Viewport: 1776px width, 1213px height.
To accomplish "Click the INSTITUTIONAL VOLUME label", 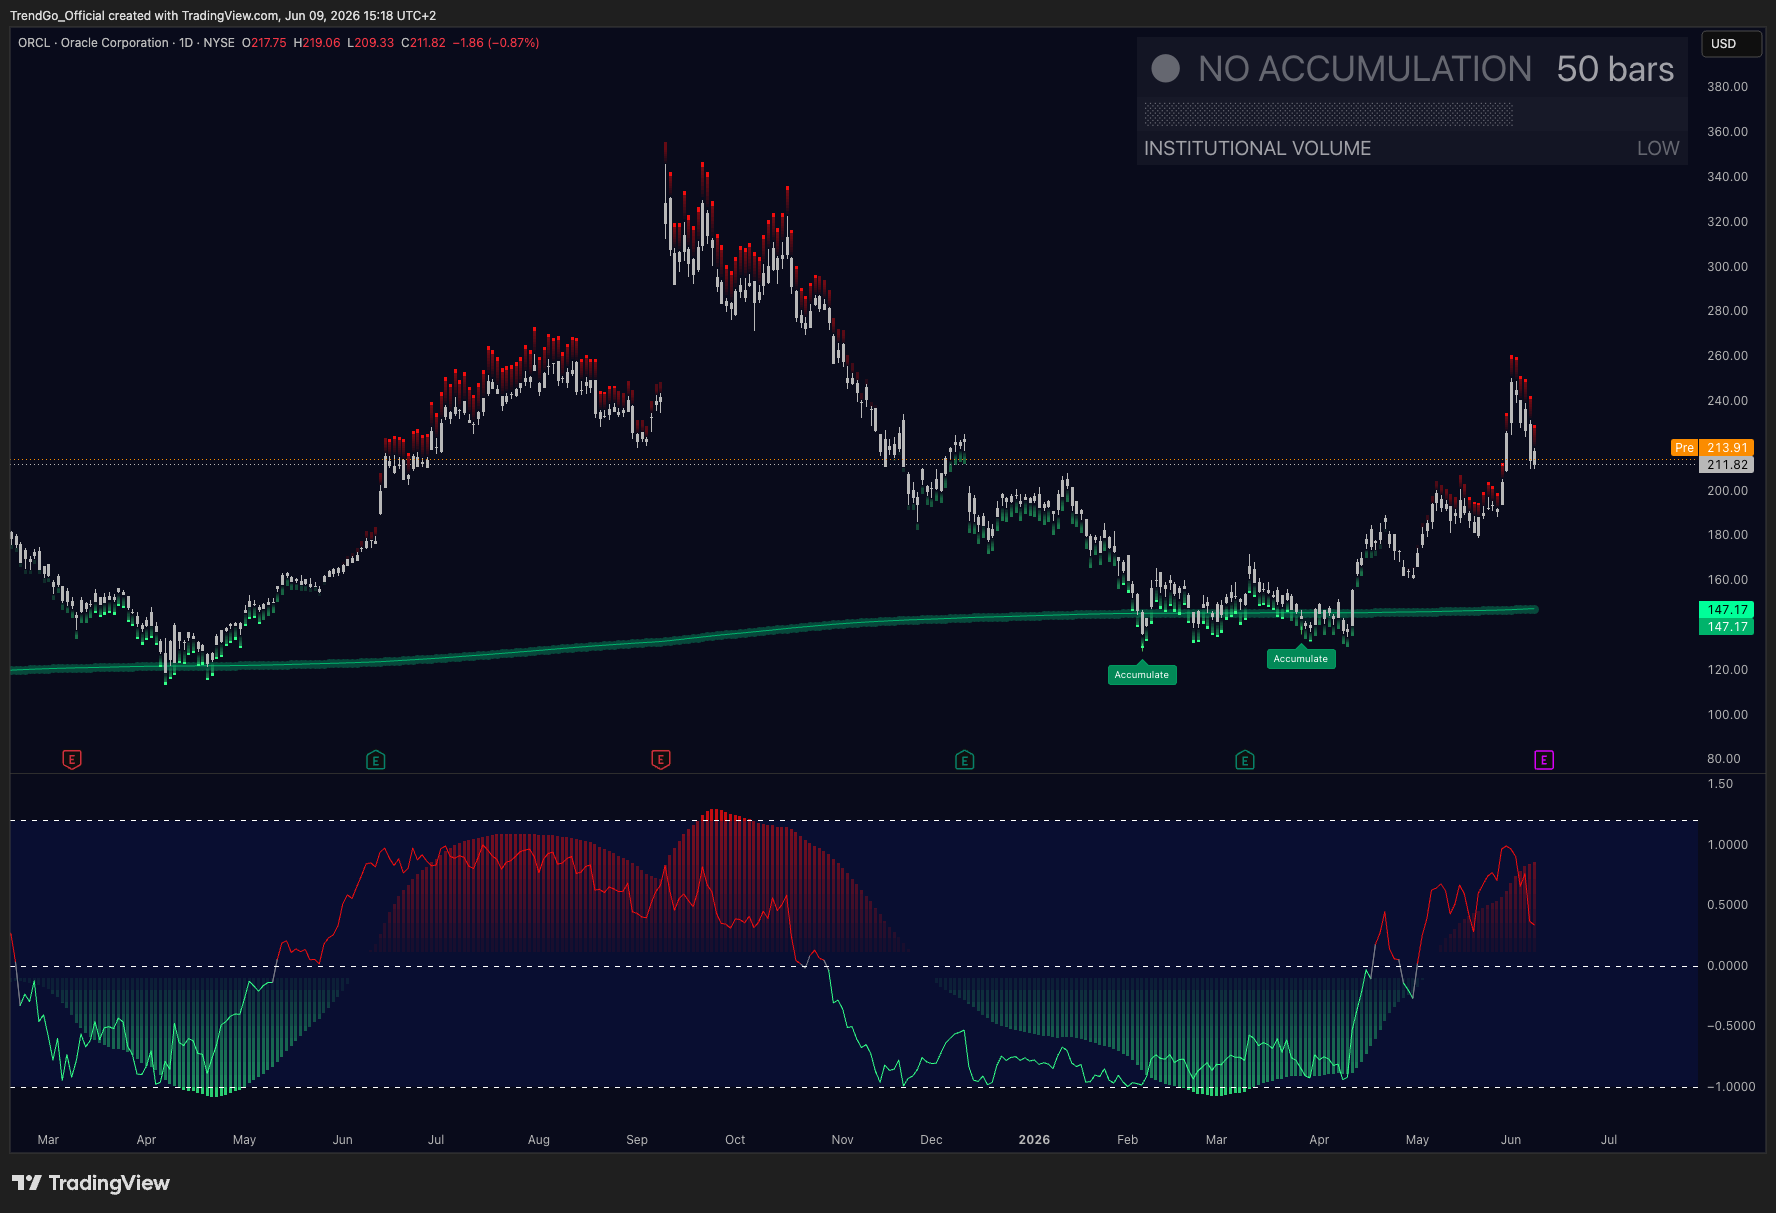I will coord(1257,148).
